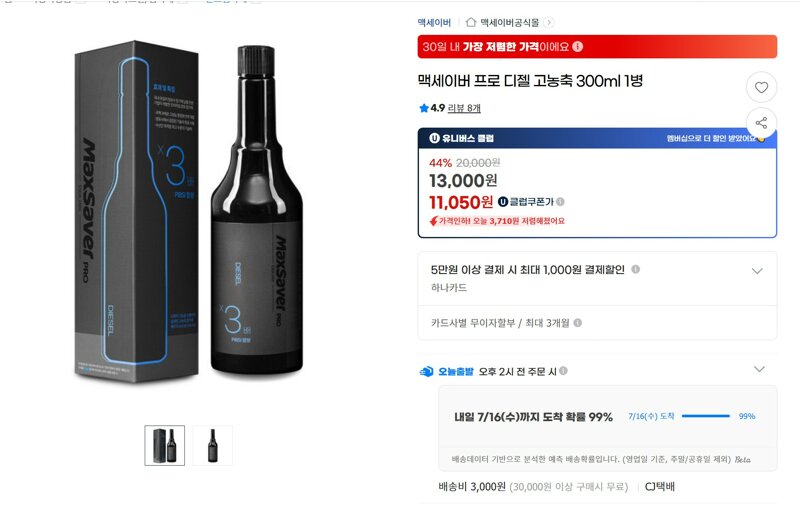Click the 오늘출발 delivery truck icon
This screenshot has width=800, height=507.
tap(427, 372)
